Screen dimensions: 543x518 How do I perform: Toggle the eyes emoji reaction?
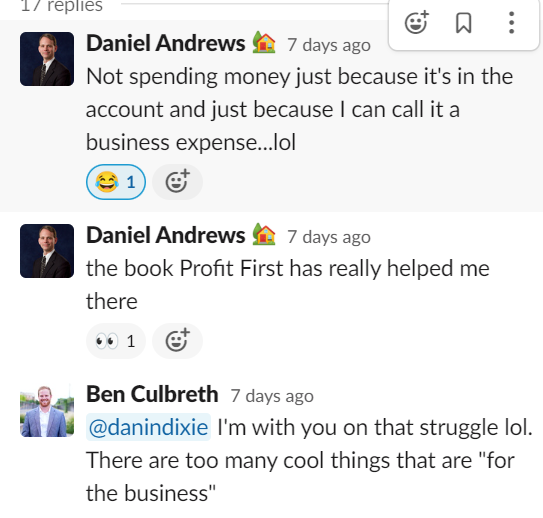pyautogui.click(x=116, y=341)
